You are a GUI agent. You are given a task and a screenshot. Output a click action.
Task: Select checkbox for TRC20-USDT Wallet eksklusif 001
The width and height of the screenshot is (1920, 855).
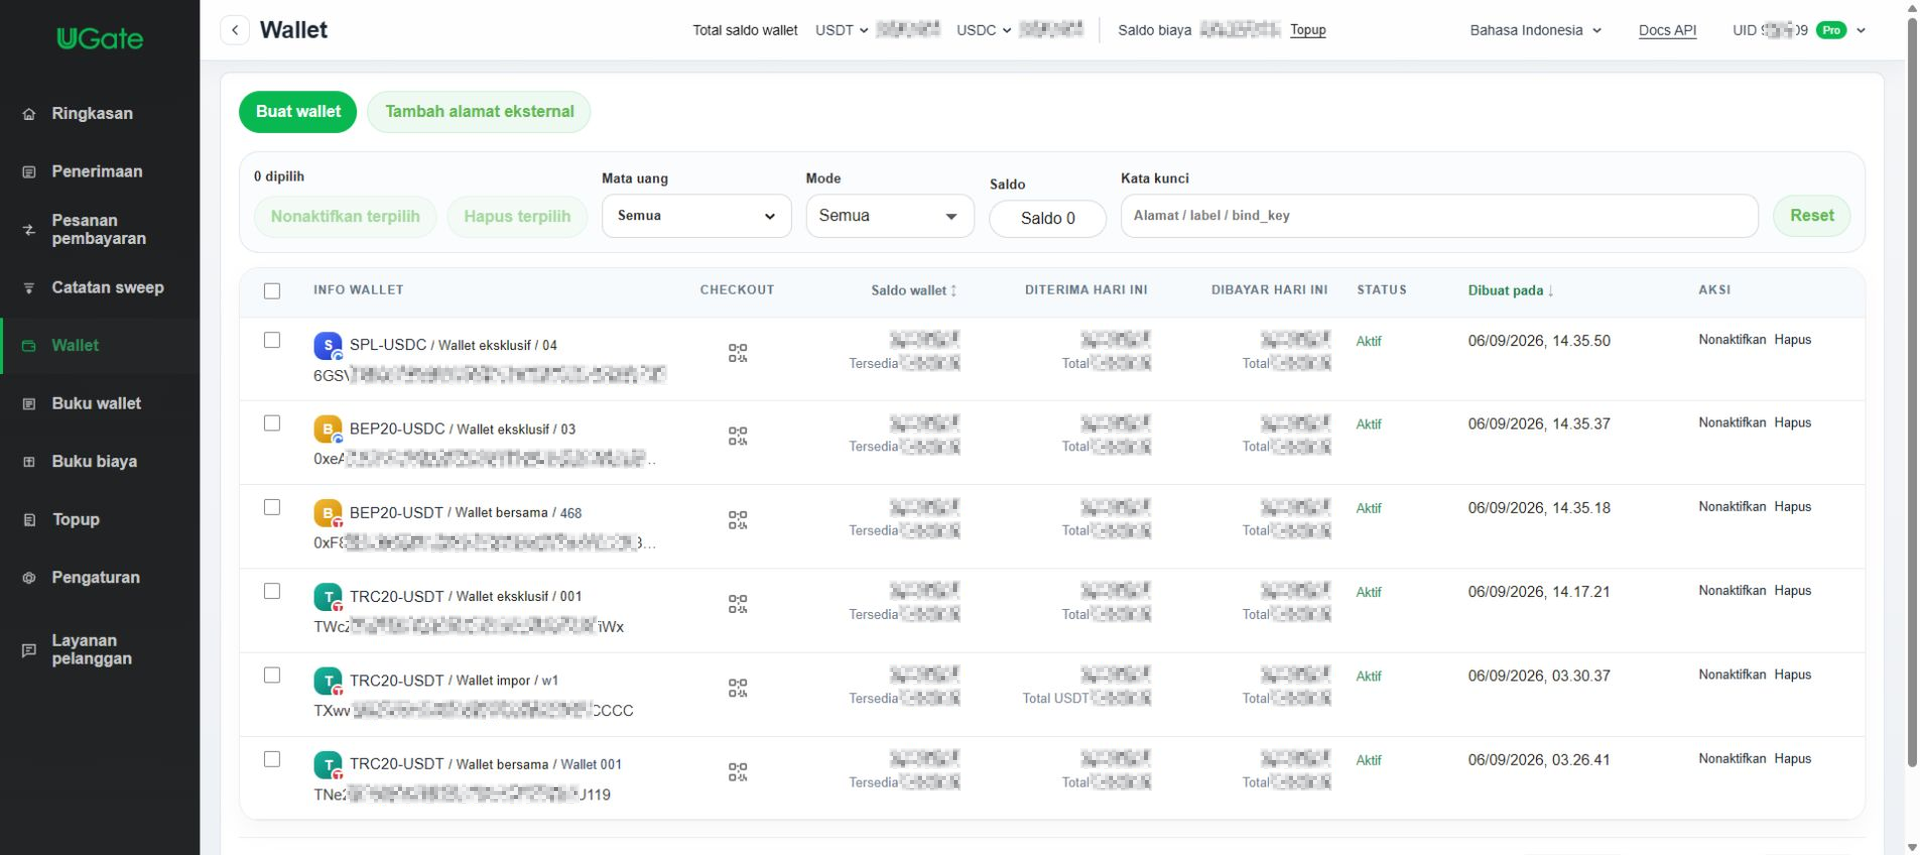click(272, 591)
